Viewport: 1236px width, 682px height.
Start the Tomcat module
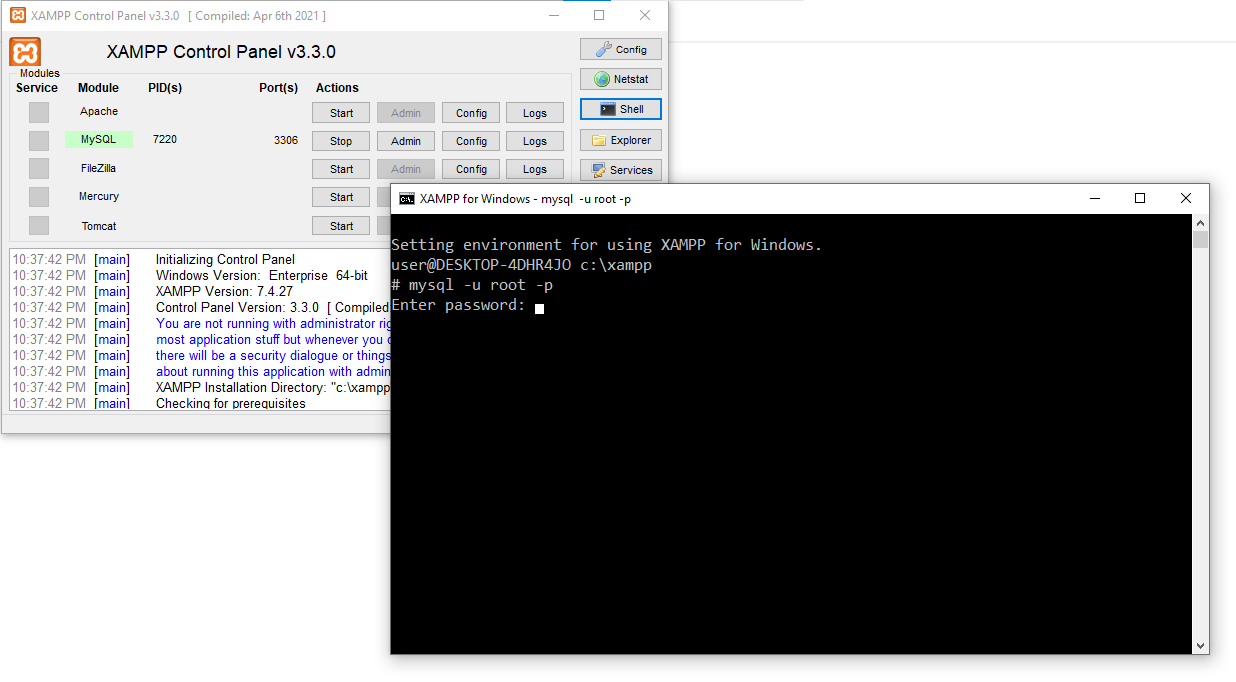coord(341,226)
